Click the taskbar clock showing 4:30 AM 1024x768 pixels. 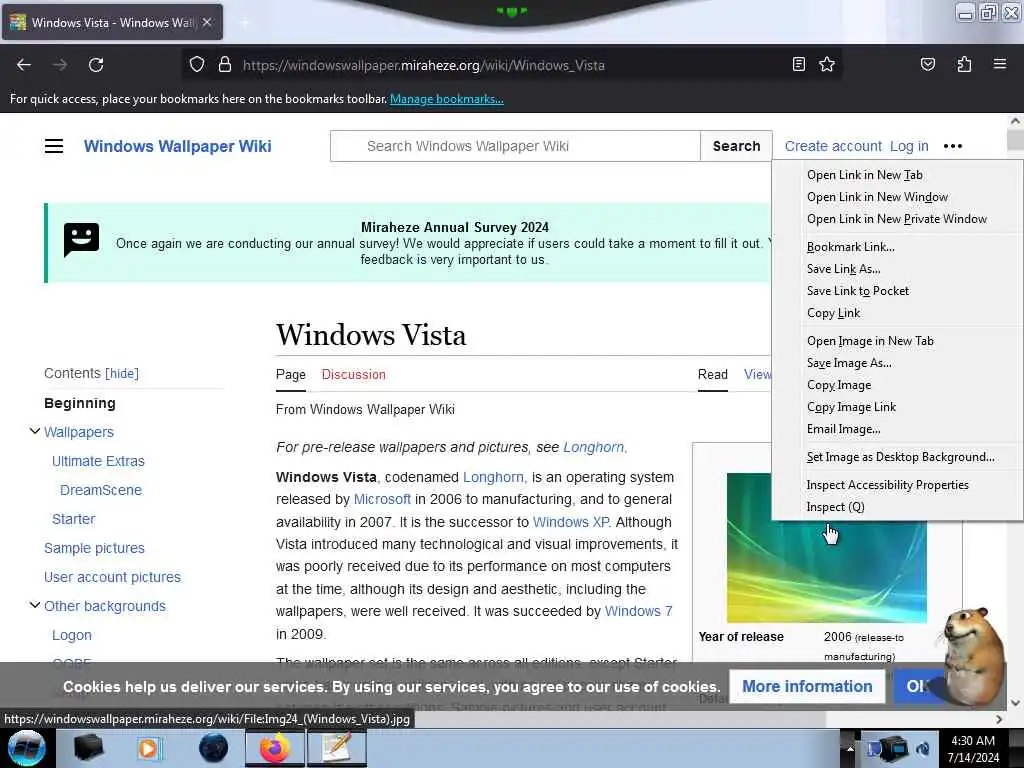[973, 749]
